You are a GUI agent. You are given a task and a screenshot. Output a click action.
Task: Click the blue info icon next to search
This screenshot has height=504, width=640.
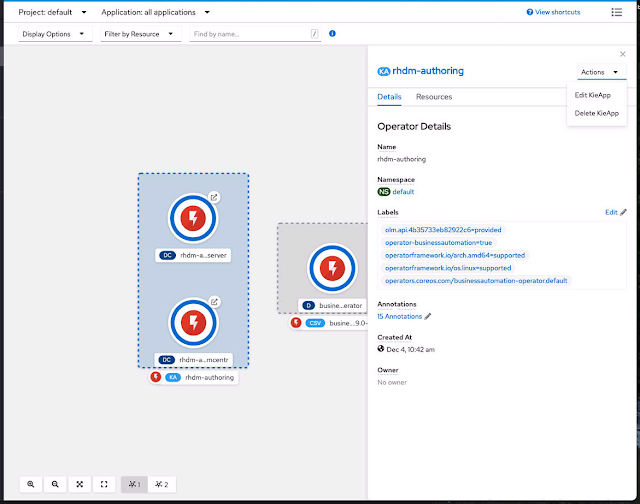[332, 33]
